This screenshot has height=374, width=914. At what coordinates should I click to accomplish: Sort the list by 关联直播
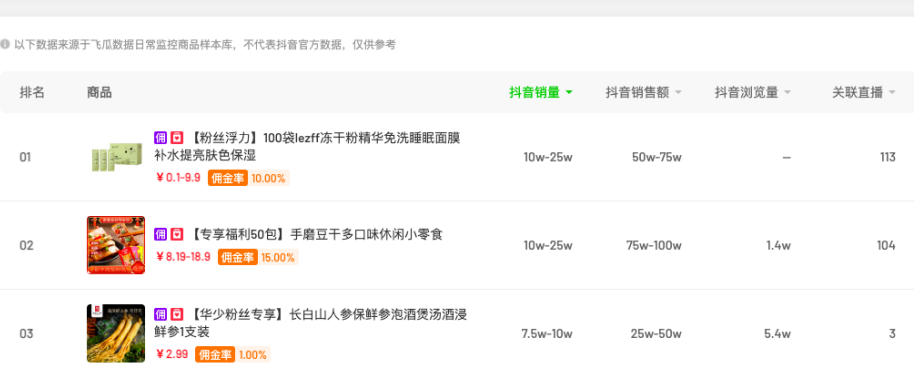coord(864,92)
